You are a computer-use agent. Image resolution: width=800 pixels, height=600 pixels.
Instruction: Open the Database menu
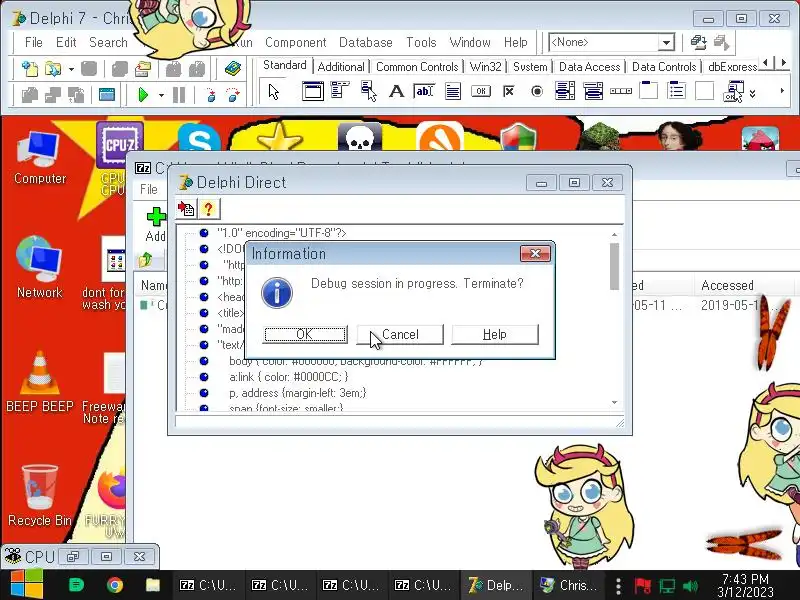(366, 42)
